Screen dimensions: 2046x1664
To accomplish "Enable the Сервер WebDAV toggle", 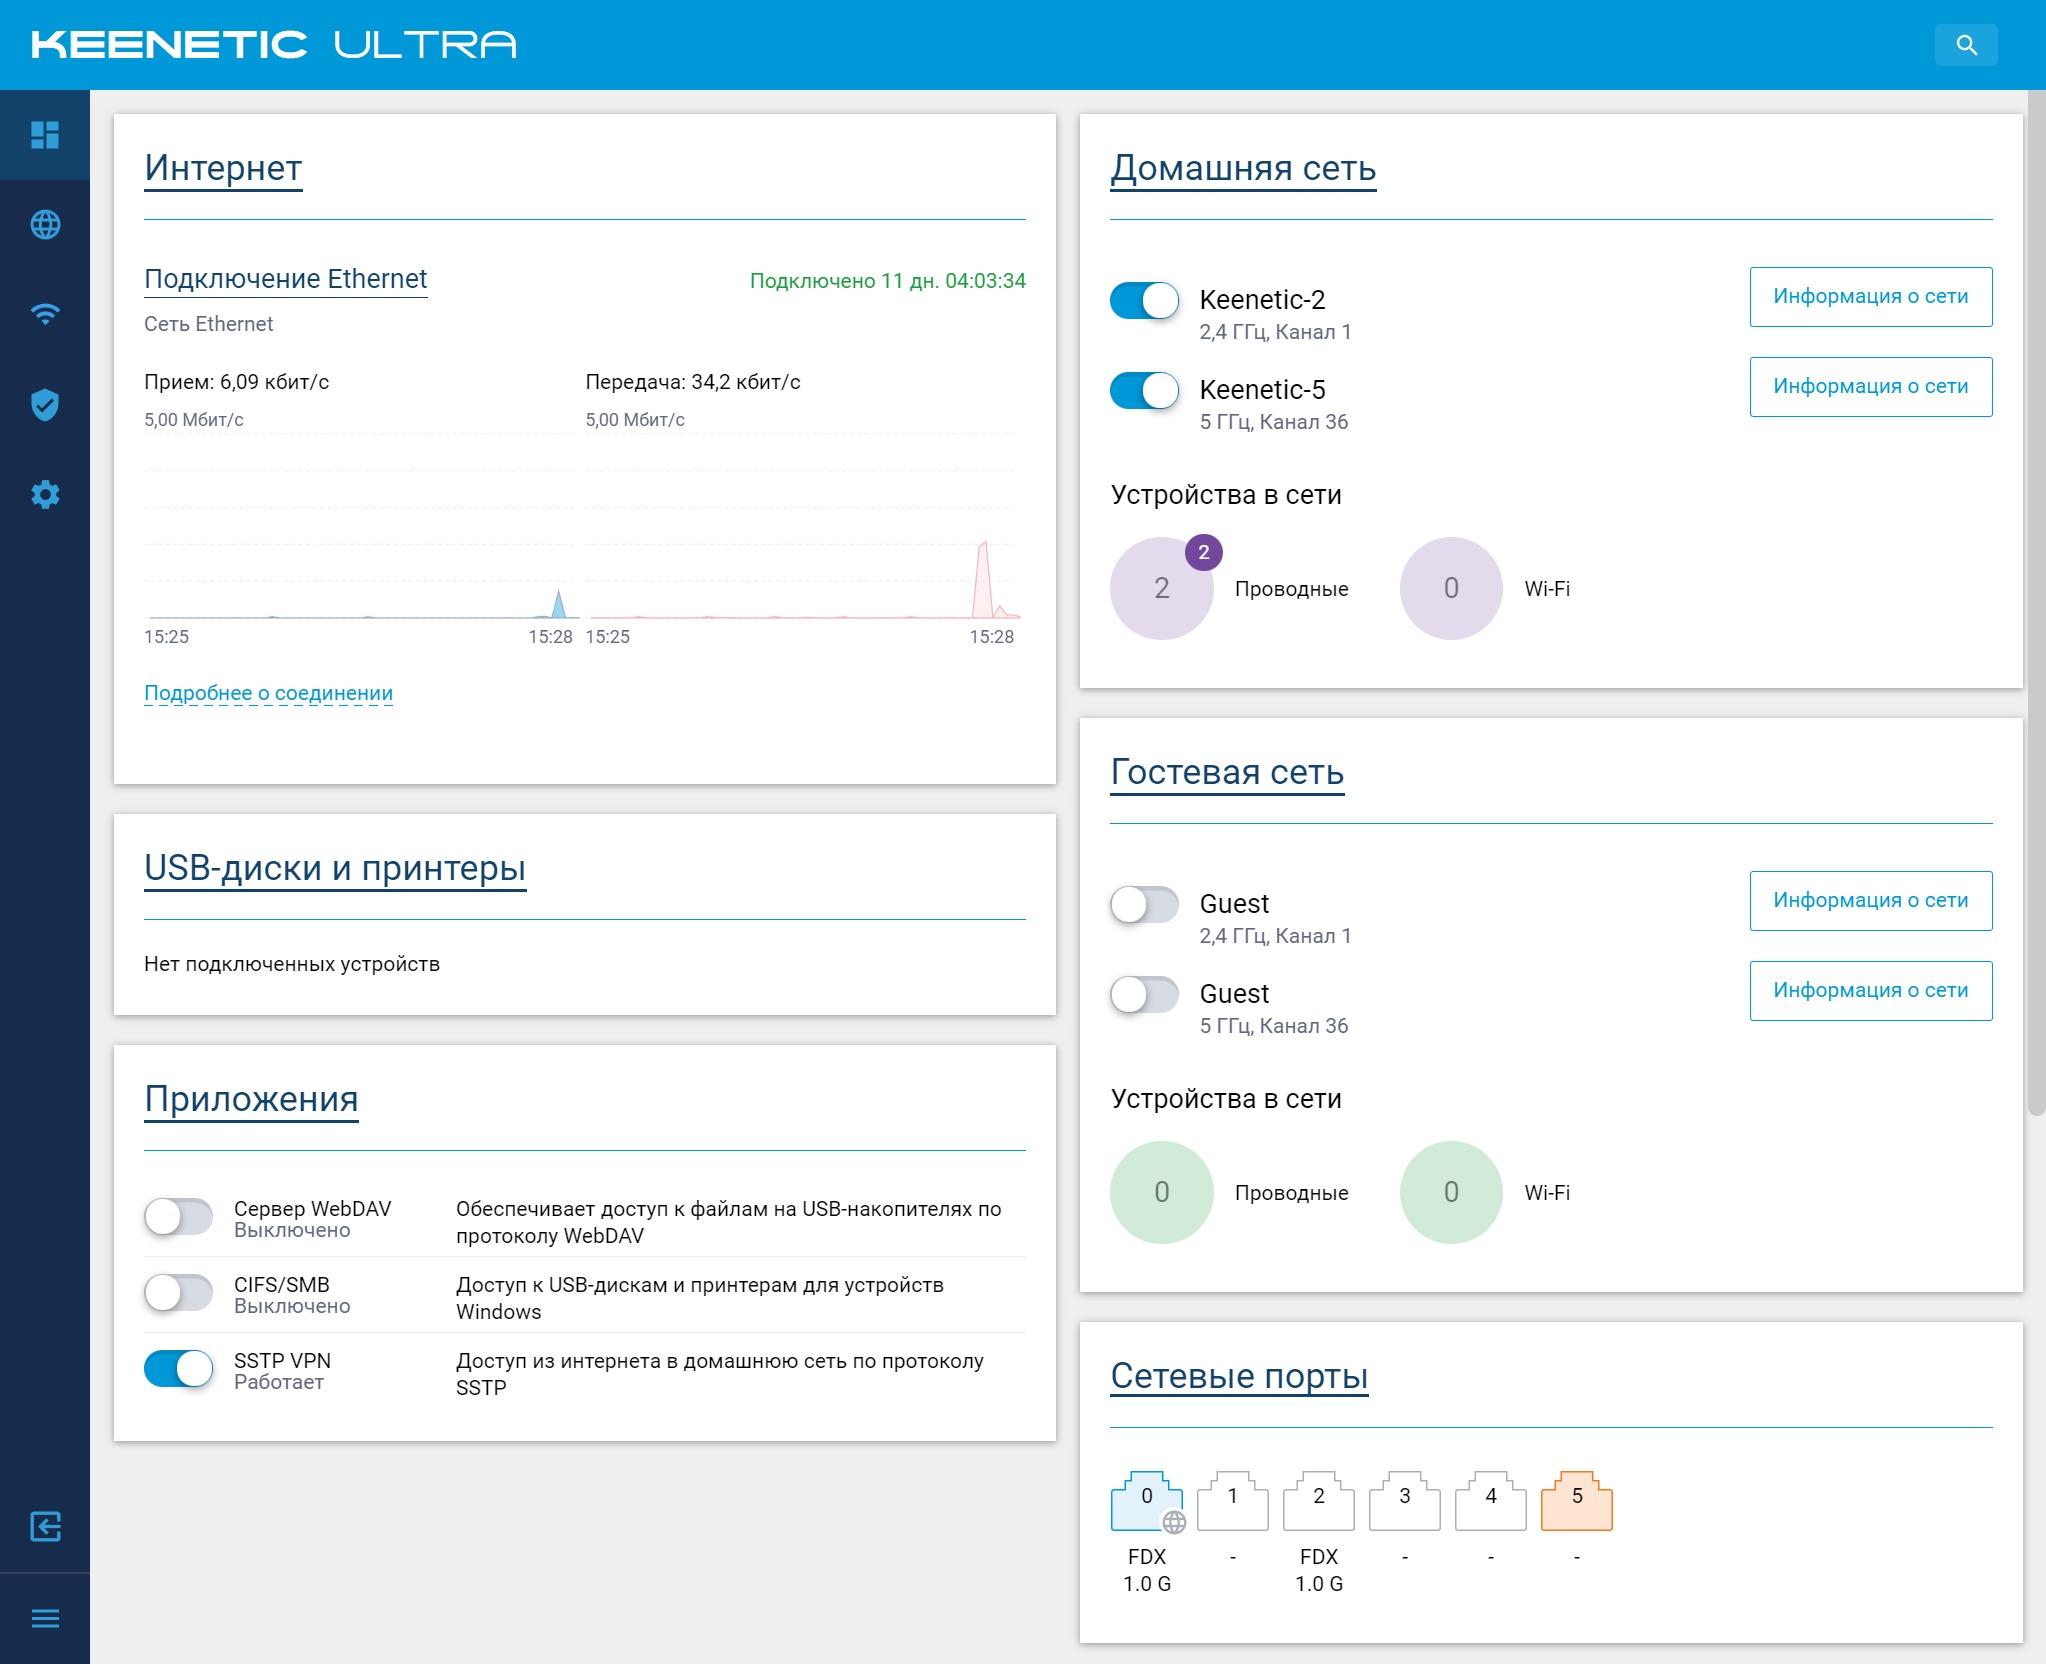I will 178,1217.
